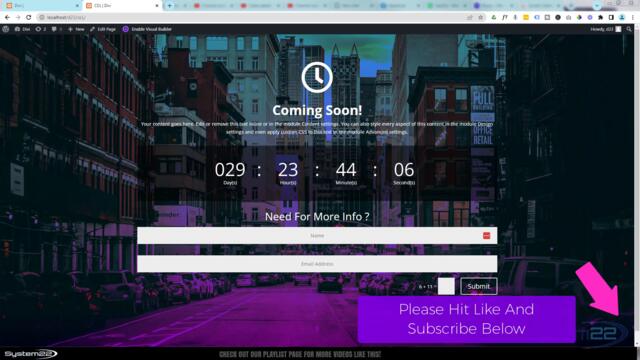Click the page vertical scrollbar
640x360 pixels.
tap(637, 184)
